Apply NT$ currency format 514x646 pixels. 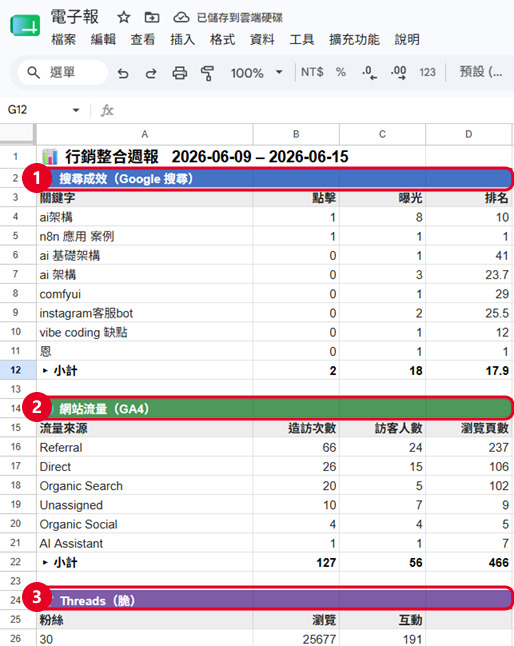point(312,72)
